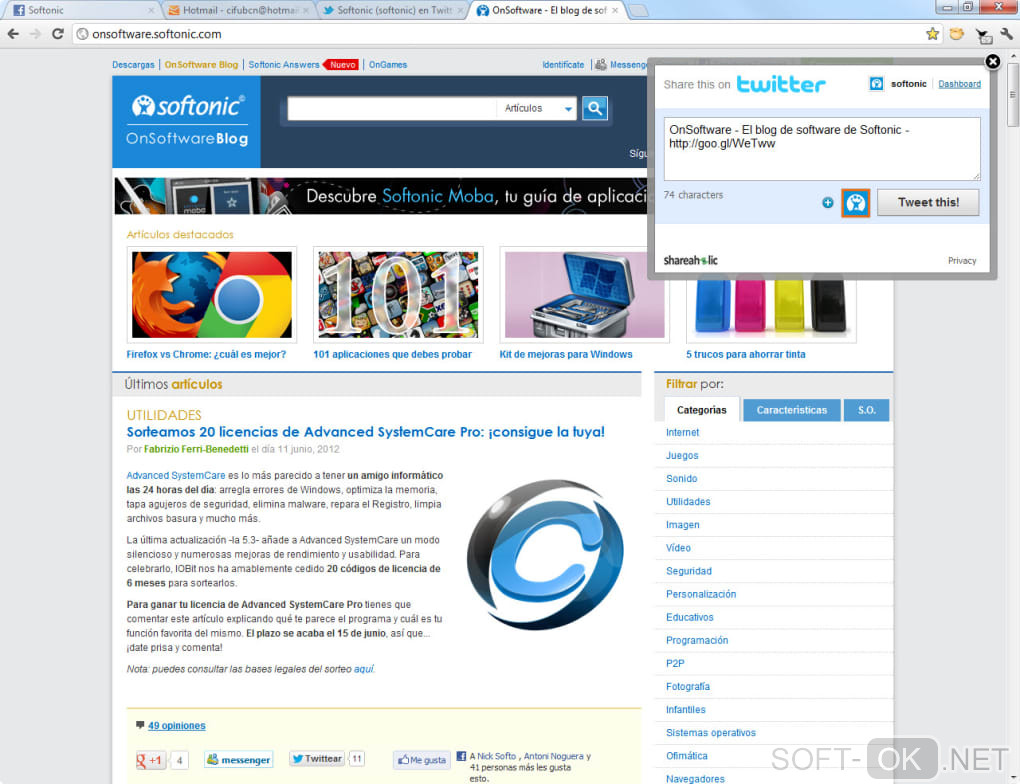The width and height of the screenshot is (1020, 784).
Task: Select the S.O. filter tab
Action: (866, 410)
